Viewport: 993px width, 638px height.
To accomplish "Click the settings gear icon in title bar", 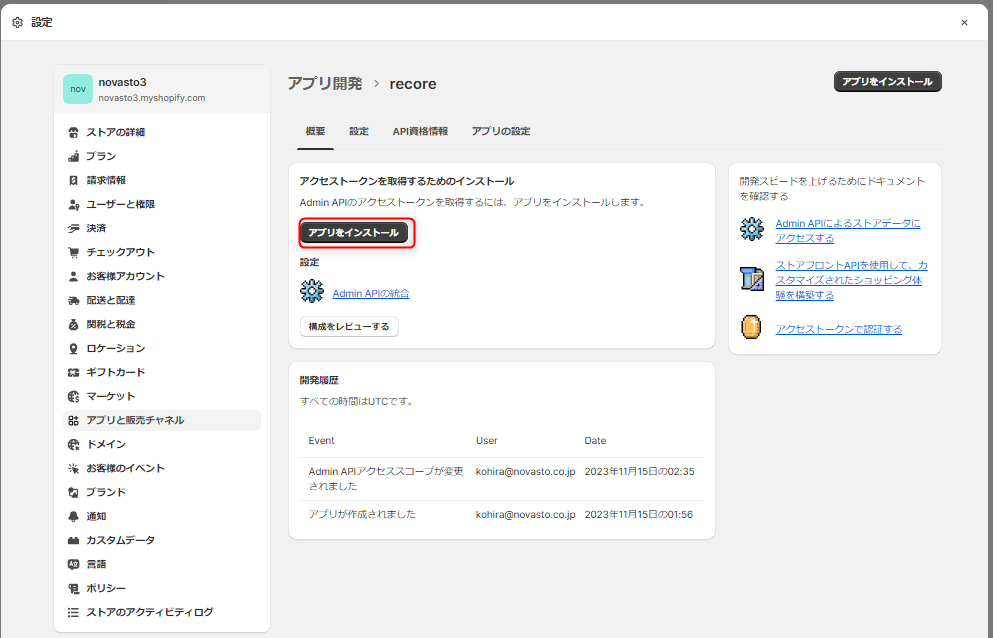I will (x=18, y=22).
